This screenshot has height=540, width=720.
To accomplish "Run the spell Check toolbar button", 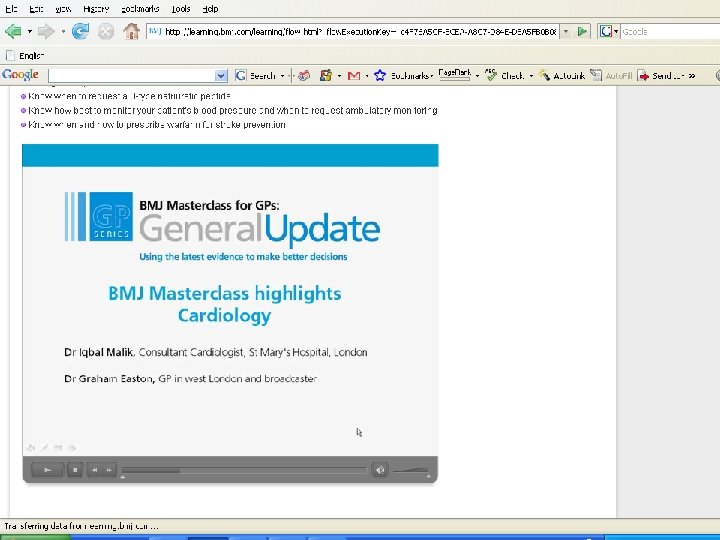I will click(505, 76).
